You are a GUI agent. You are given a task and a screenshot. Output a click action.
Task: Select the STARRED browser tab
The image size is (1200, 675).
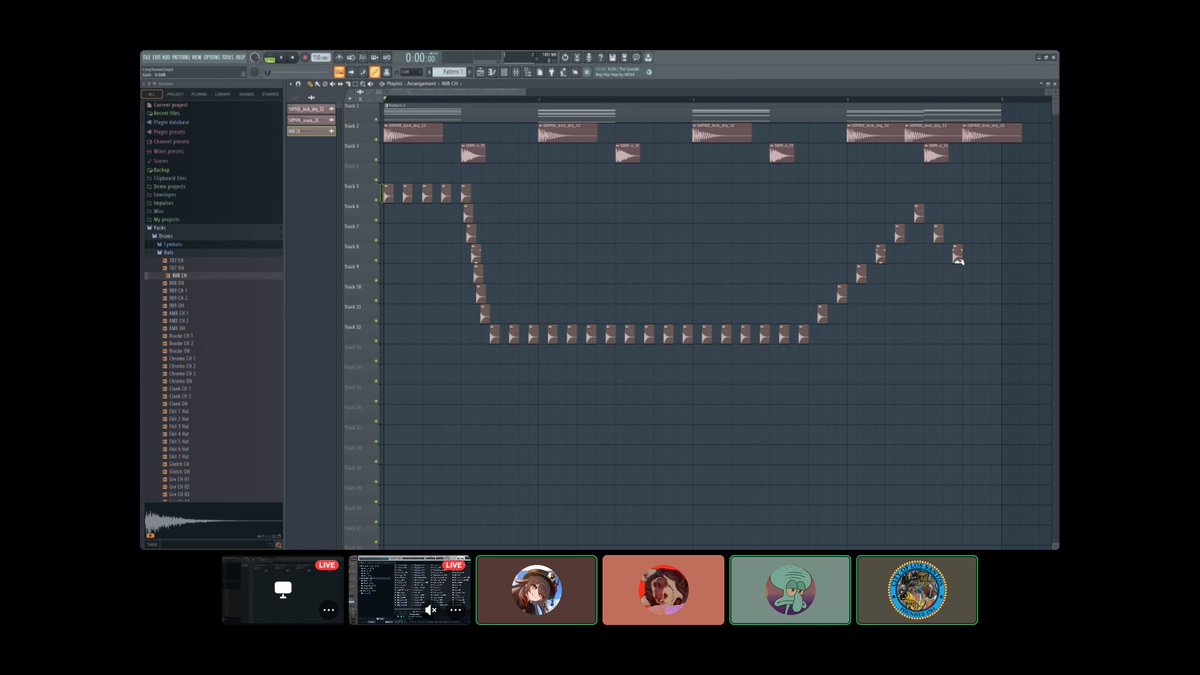[x=270, y=94]
